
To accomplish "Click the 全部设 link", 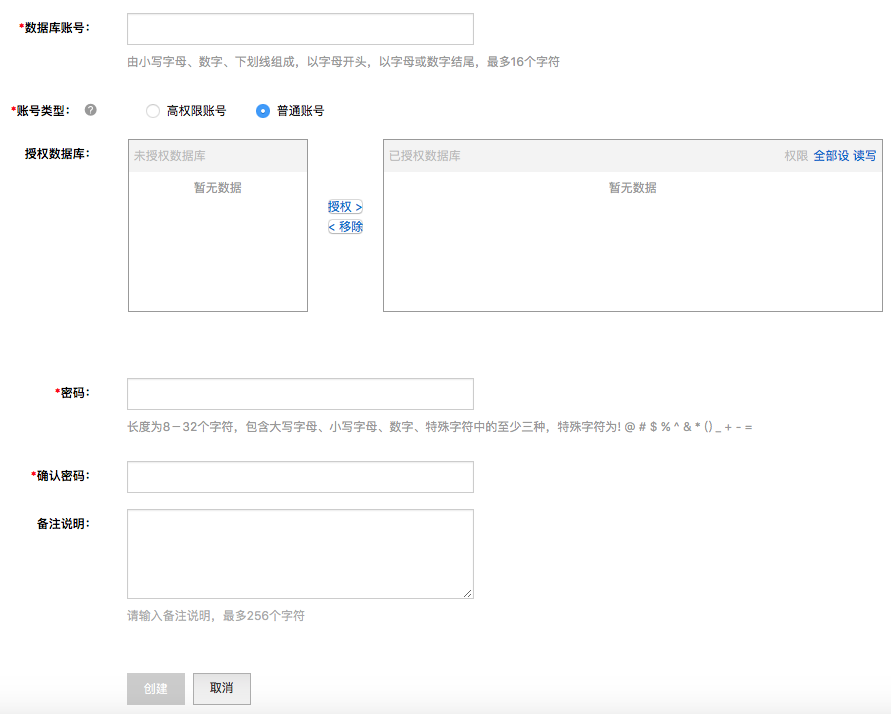I will [830, 156].
